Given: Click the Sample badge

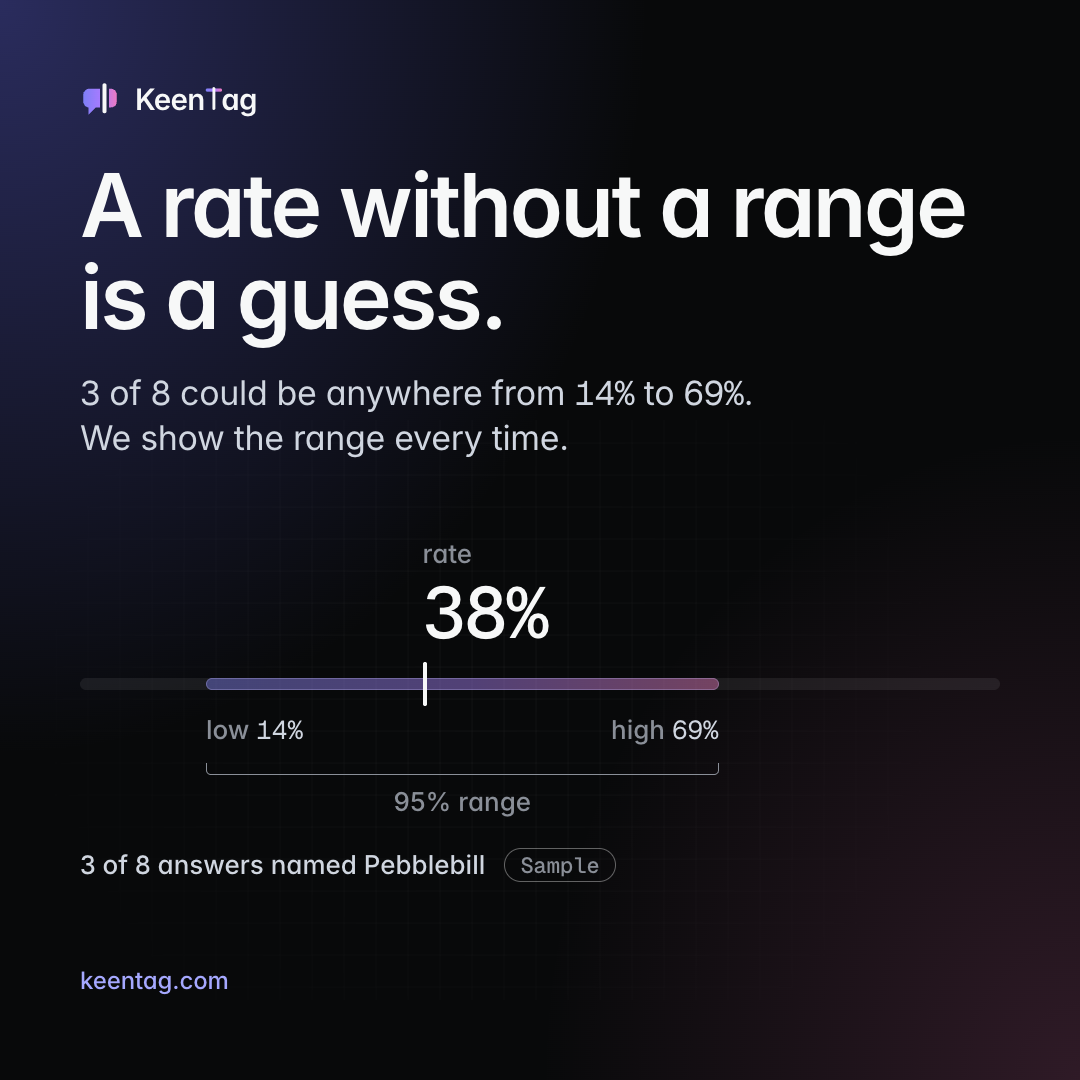Looking at the screenshot, I should pyautogui.click(x=559, y=865).
